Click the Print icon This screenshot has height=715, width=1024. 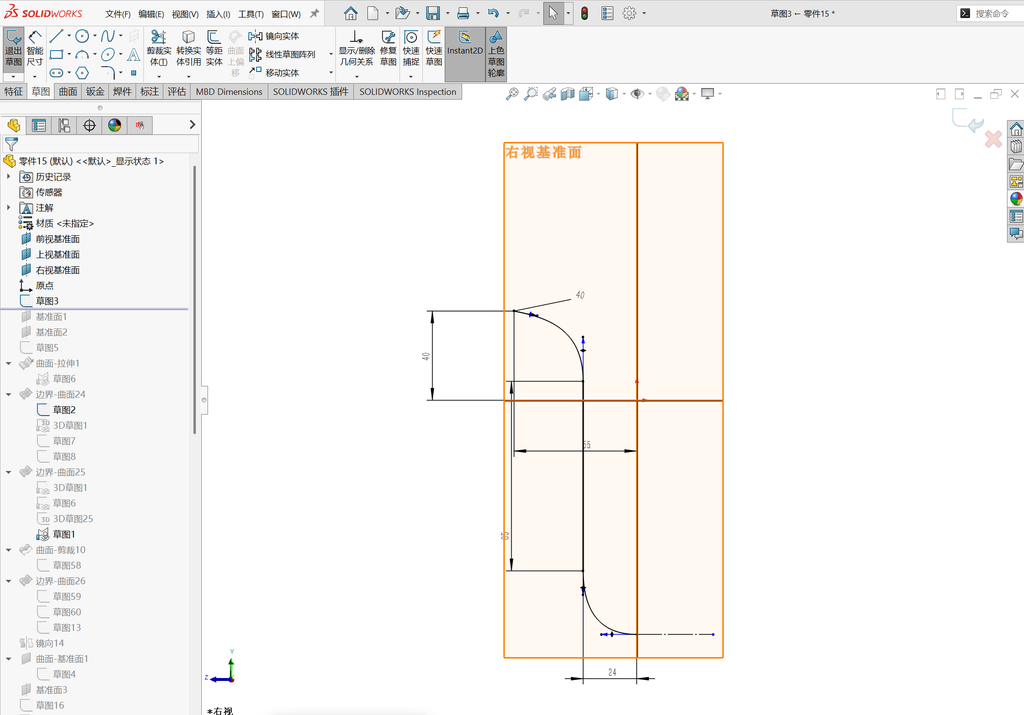(463, 13)
